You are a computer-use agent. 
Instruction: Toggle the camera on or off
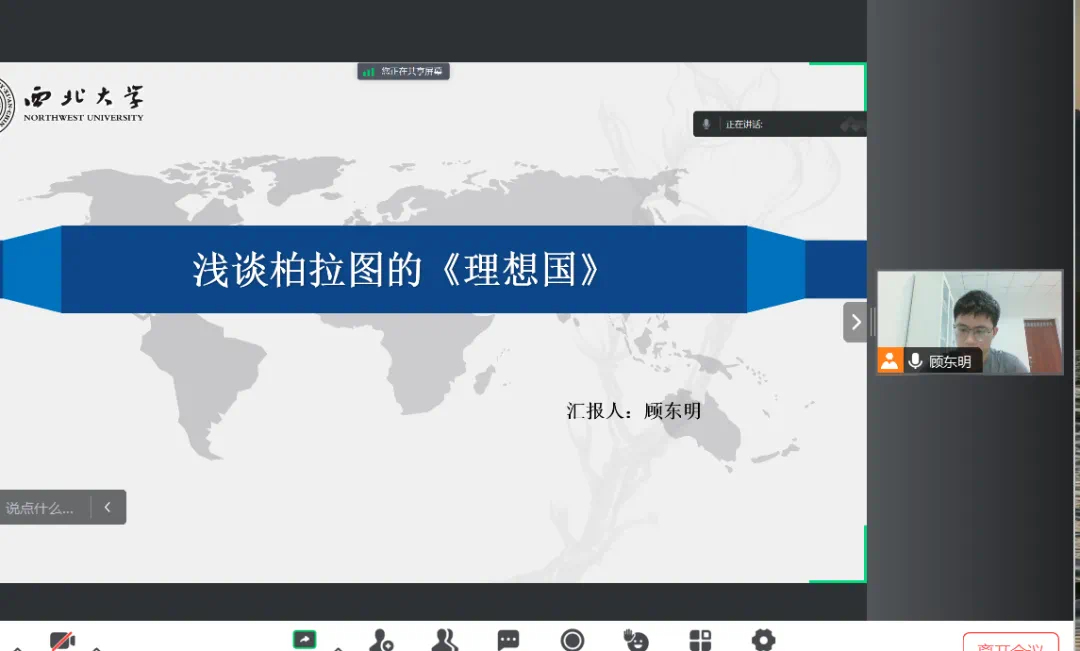63,640
